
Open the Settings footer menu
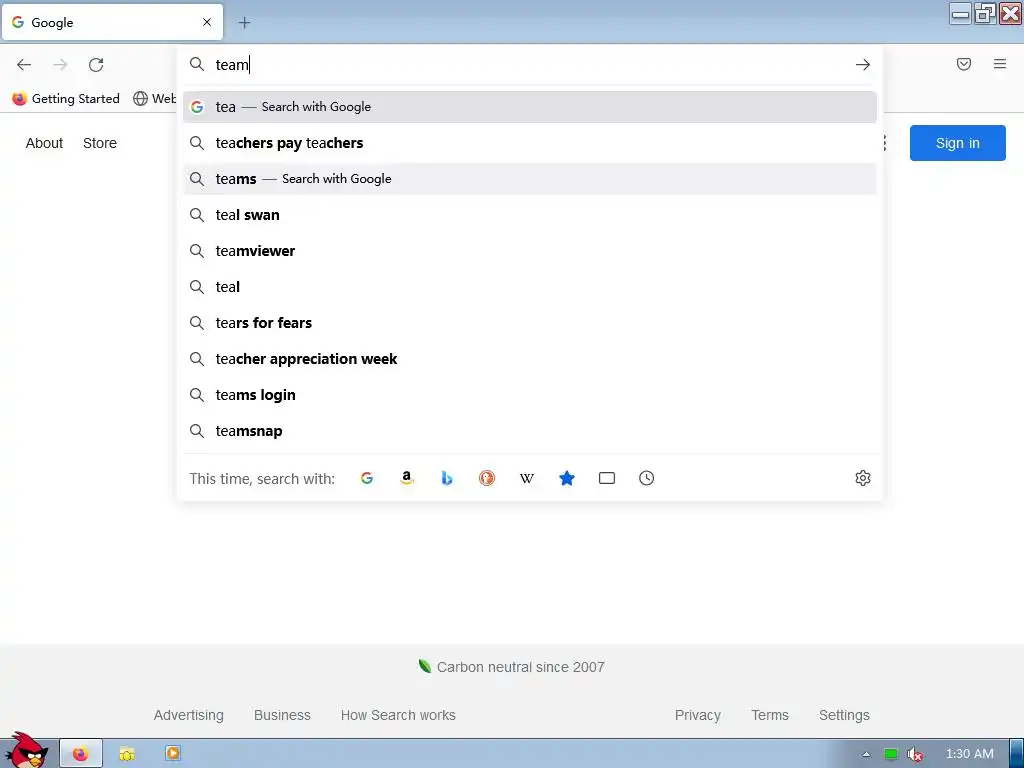click(844, 715)
